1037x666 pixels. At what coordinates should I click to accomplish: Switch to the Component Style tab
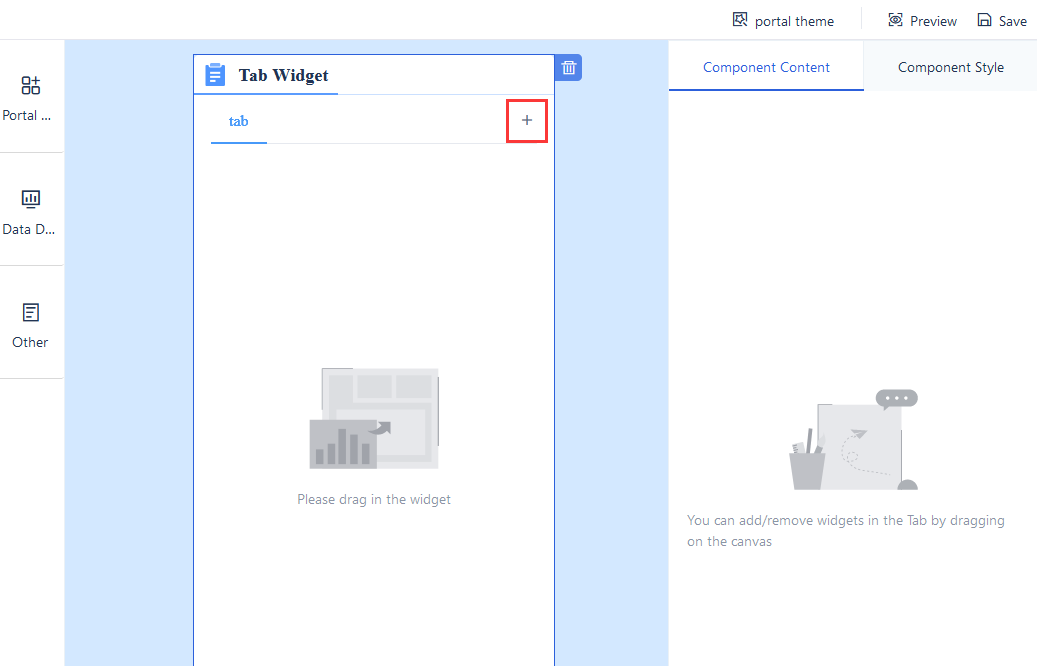[x=950, y=66]
